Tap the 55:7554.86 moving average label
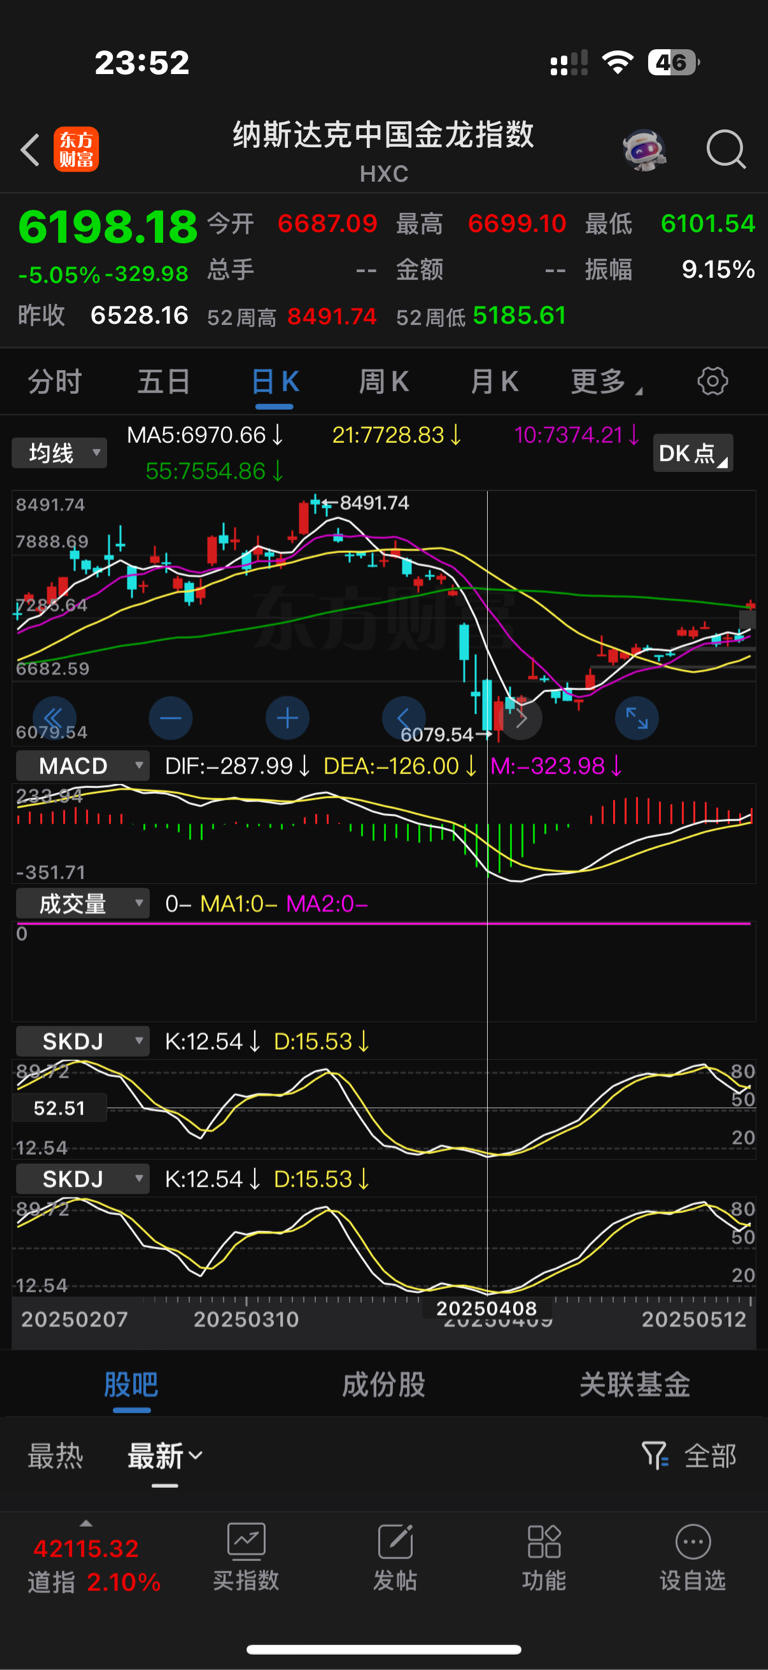 (x=214, y=471)
